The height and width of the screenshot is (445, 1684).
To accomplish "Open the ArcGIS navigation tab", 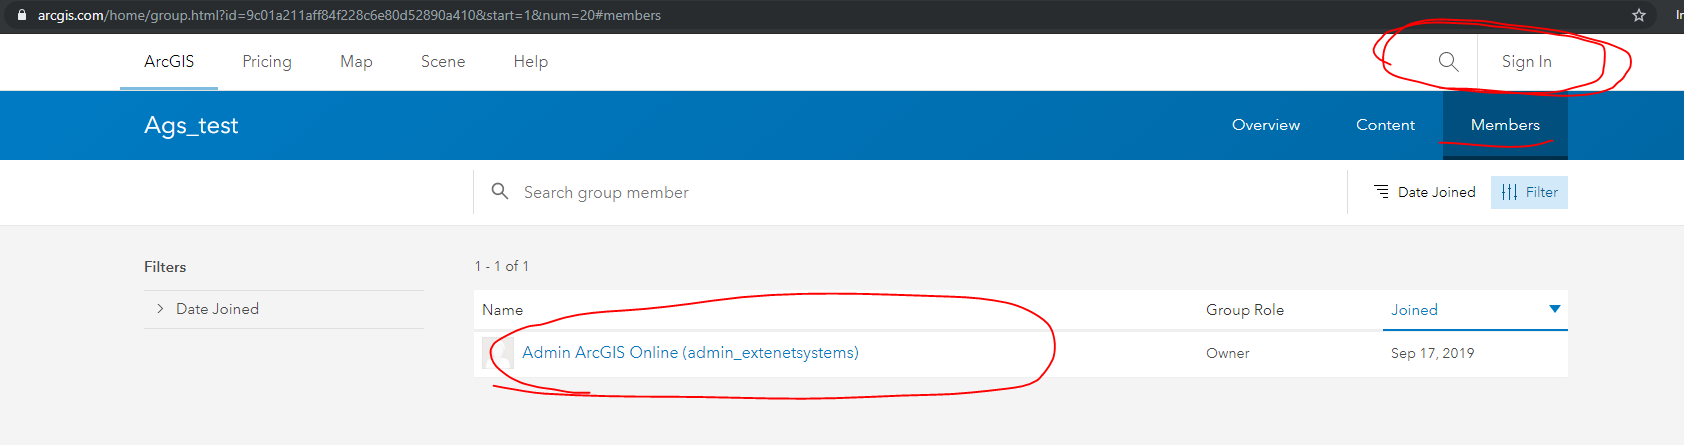I will click(x=169, y=62).
